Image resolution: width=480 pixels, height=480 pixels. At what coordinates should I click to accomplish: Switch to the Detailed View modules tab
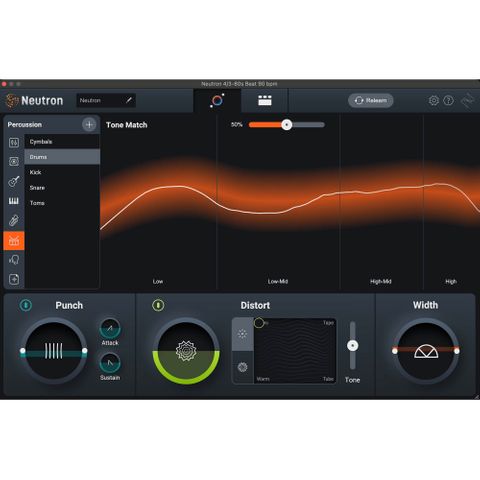265,100
